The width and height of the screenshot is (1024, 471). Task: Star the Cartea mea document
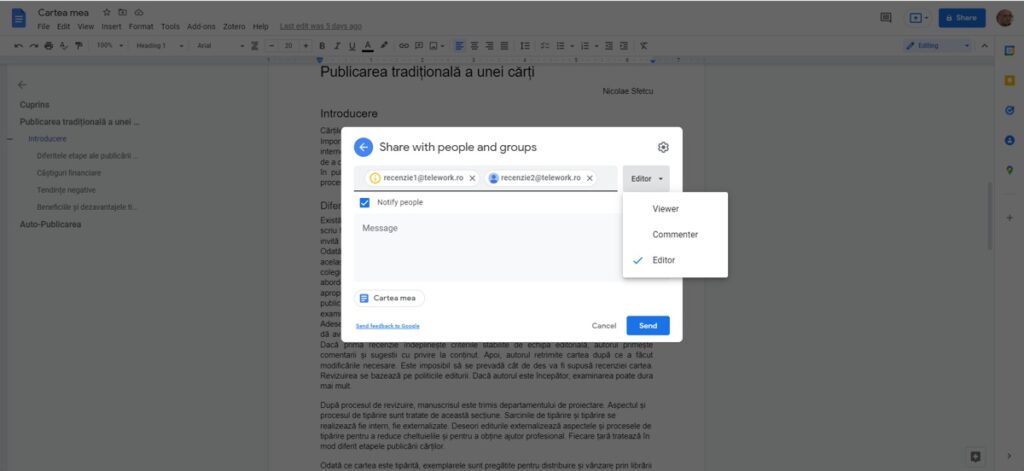[x=106, y=12]
